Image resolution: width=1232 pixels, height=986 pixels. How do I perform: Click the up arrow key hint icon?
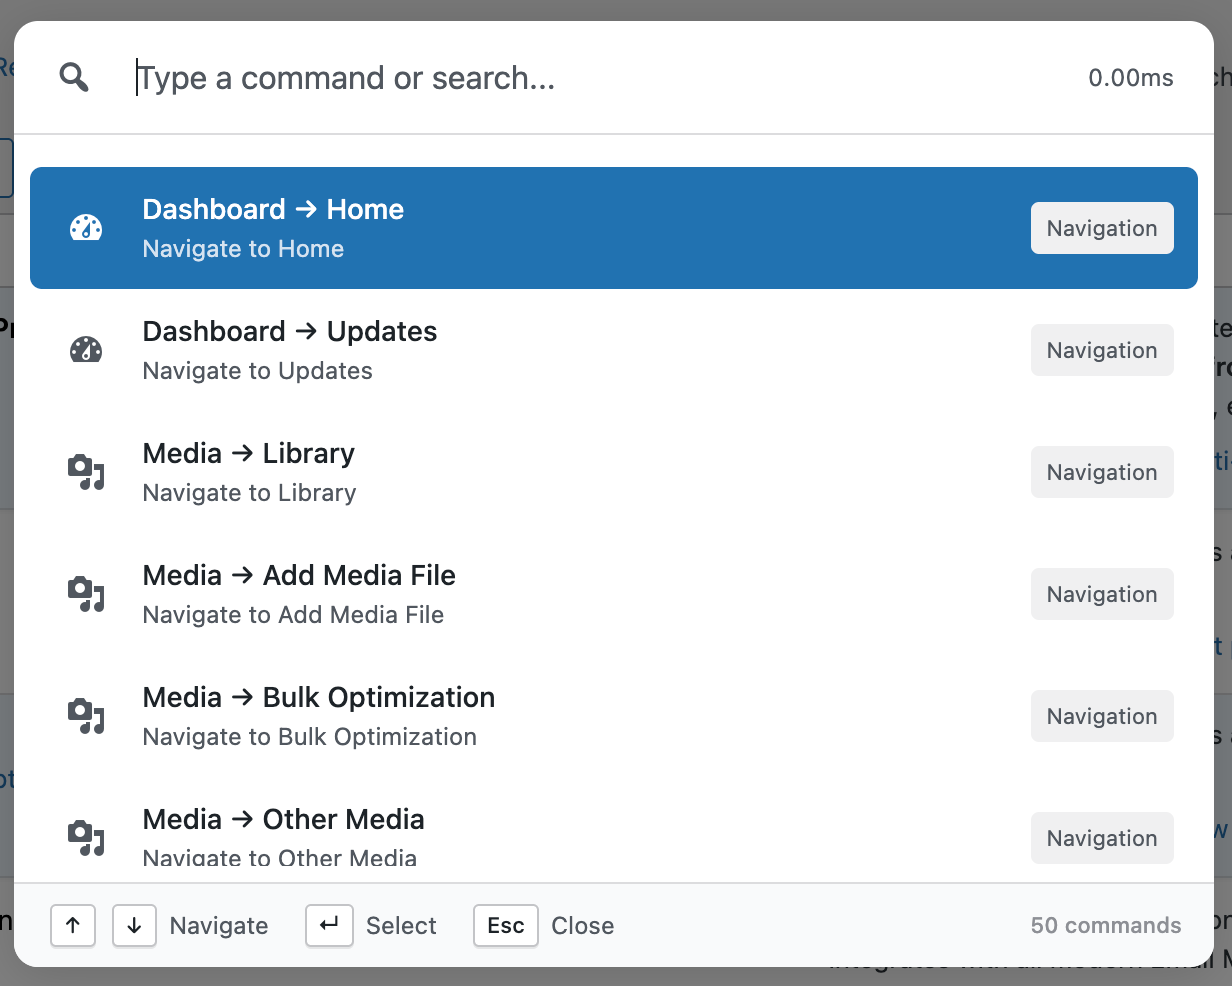73,925
